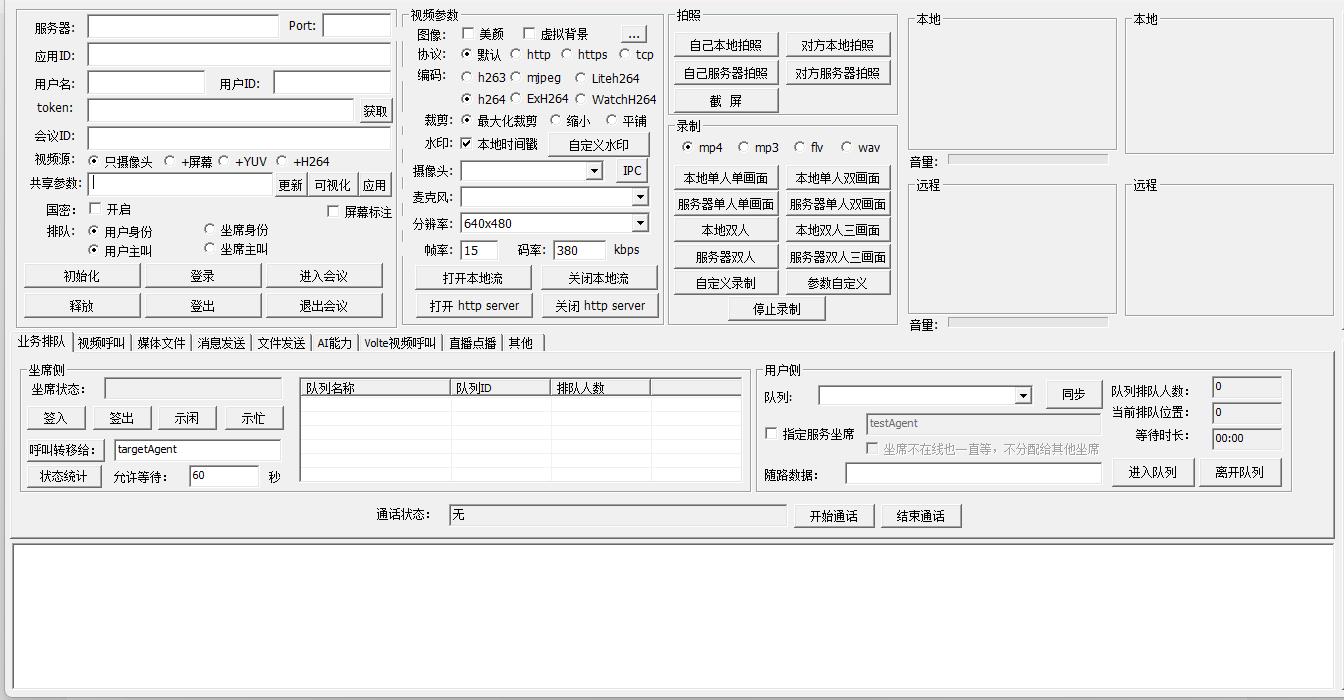This screenshot has width=1344, height=700.
Task: Enable the 虚拟背景 checkbox
Action: point(529,34)
